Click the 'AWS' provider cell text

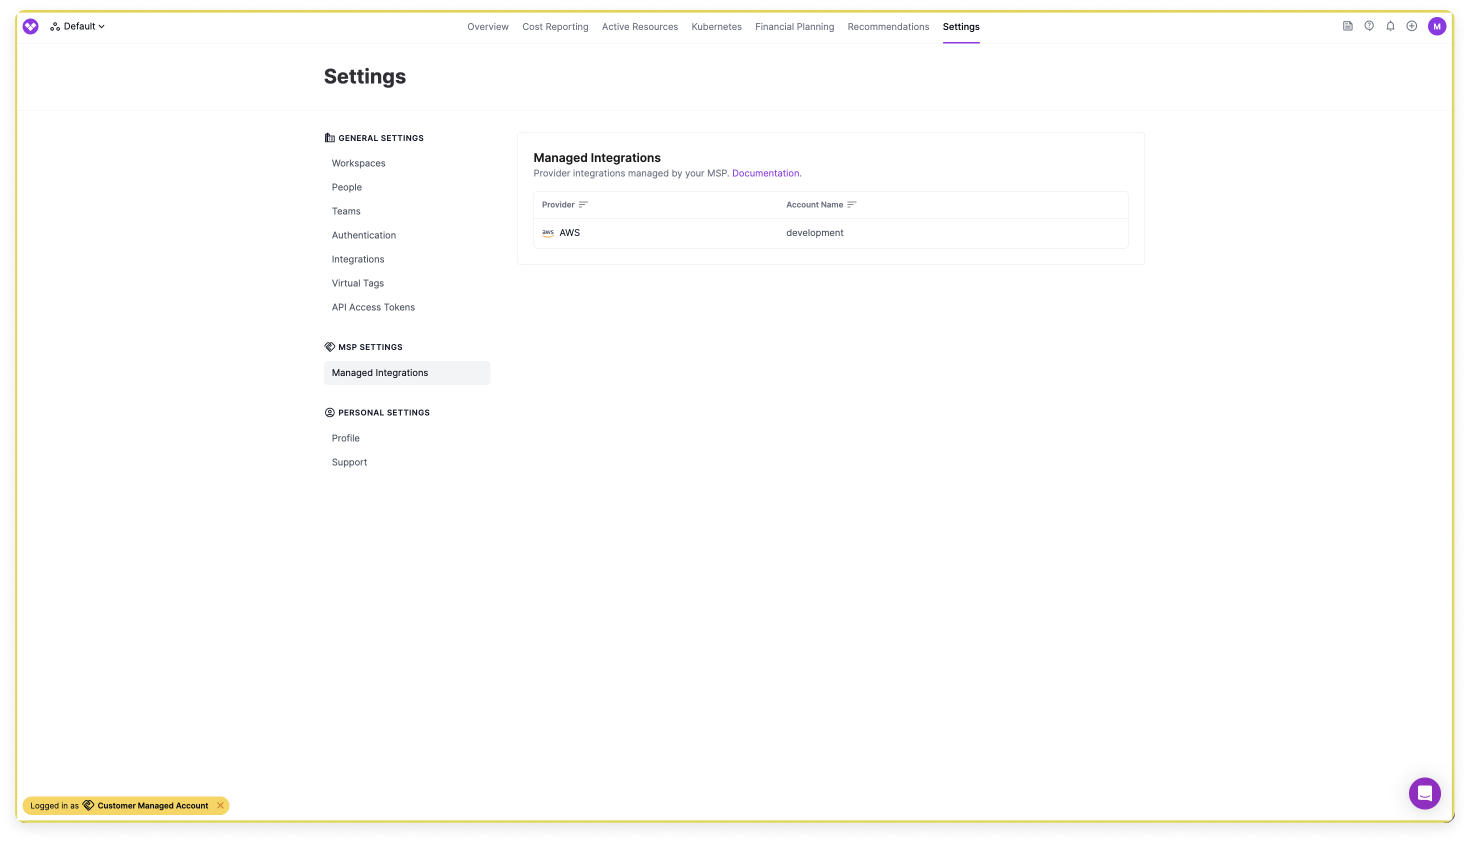pos(570,233)
